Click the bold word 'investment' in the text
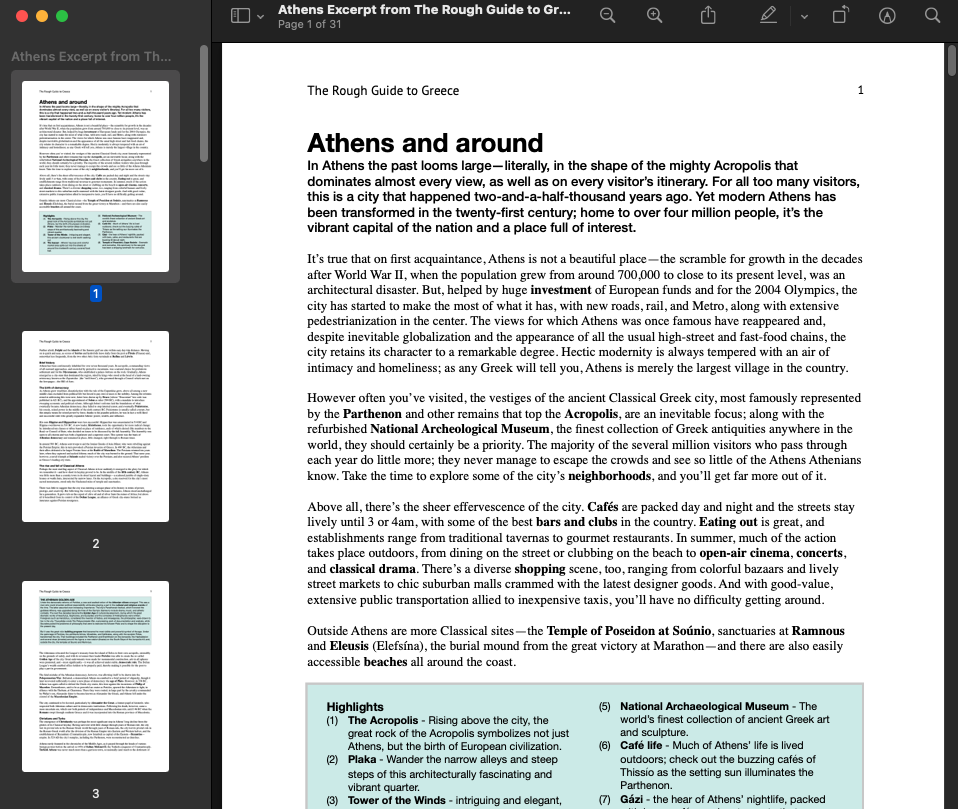This screenshot has height=809, width=958. pyautogui.click(x=560, y=290)
